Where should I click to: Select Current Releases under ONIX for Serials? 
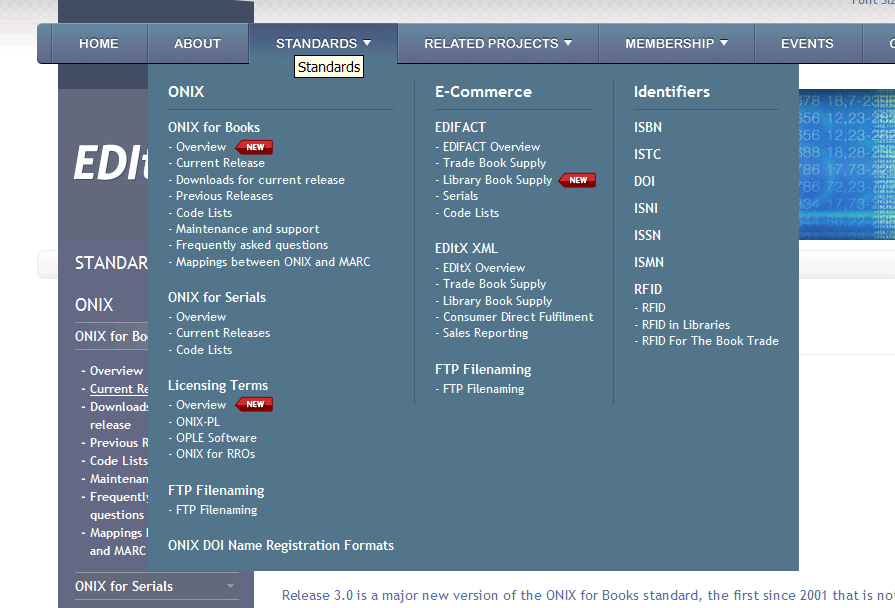pos(223,333)
